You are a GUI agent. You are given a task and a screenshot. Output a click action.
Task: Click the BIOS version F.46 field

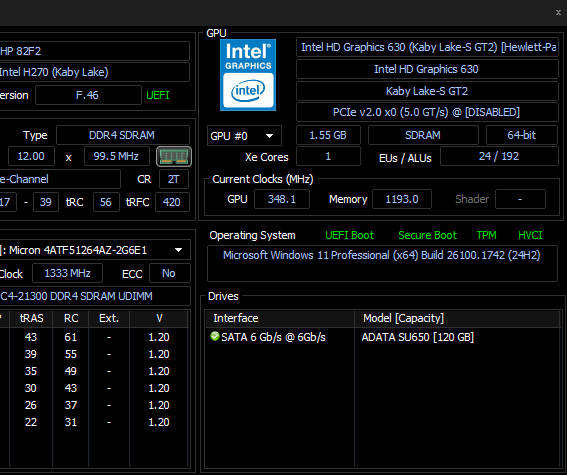88,95
